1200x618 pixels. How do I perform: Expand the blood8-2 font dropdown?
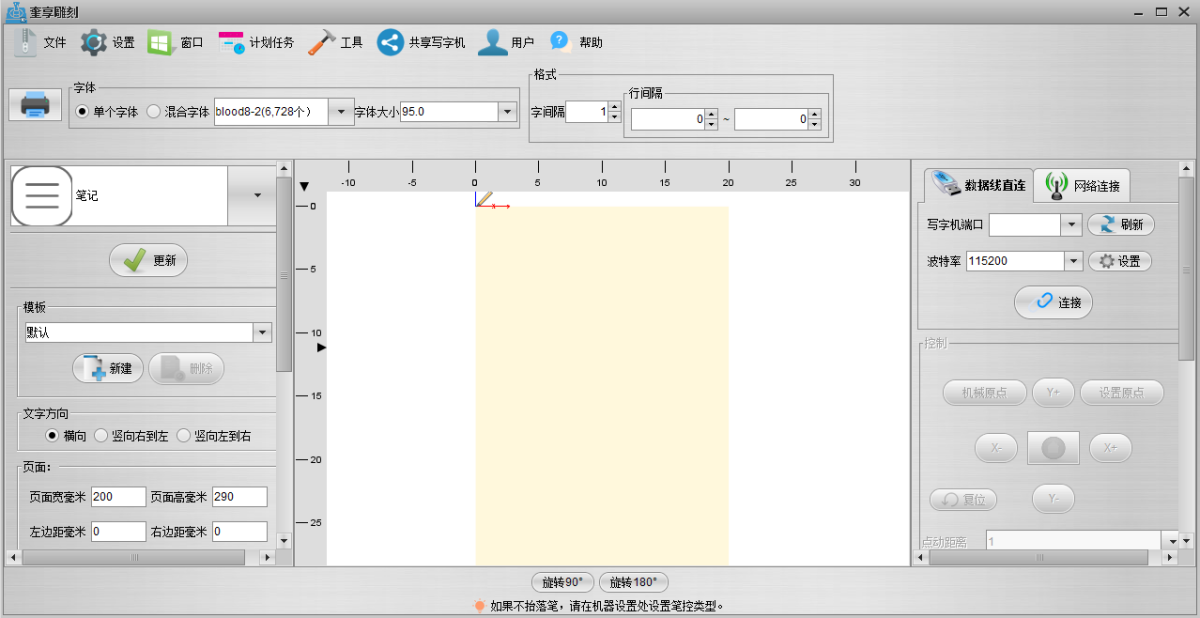[341, 112]
